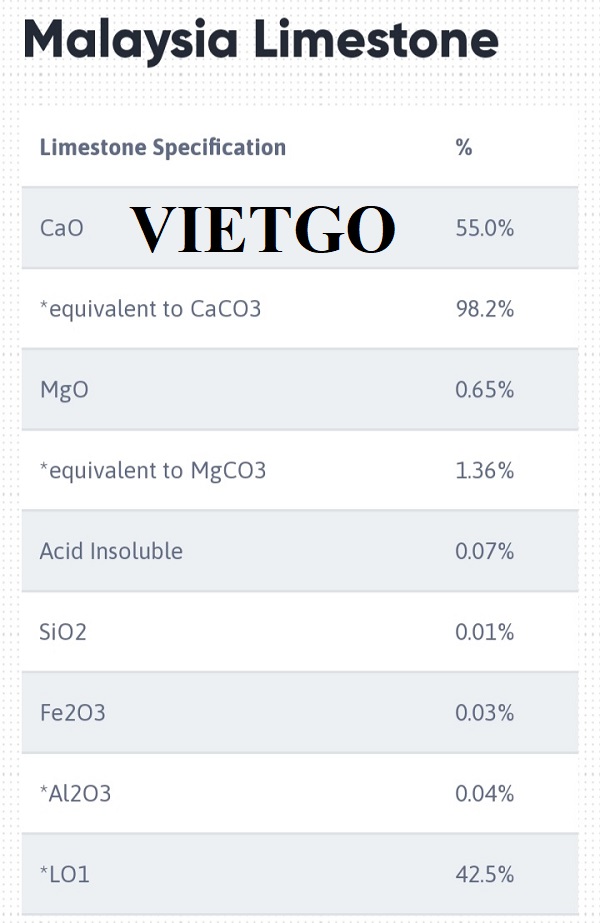The width and height of the screenshot is (600, 923).
Task: Select the 1.36% value
Action: click(x=485, y=470)
